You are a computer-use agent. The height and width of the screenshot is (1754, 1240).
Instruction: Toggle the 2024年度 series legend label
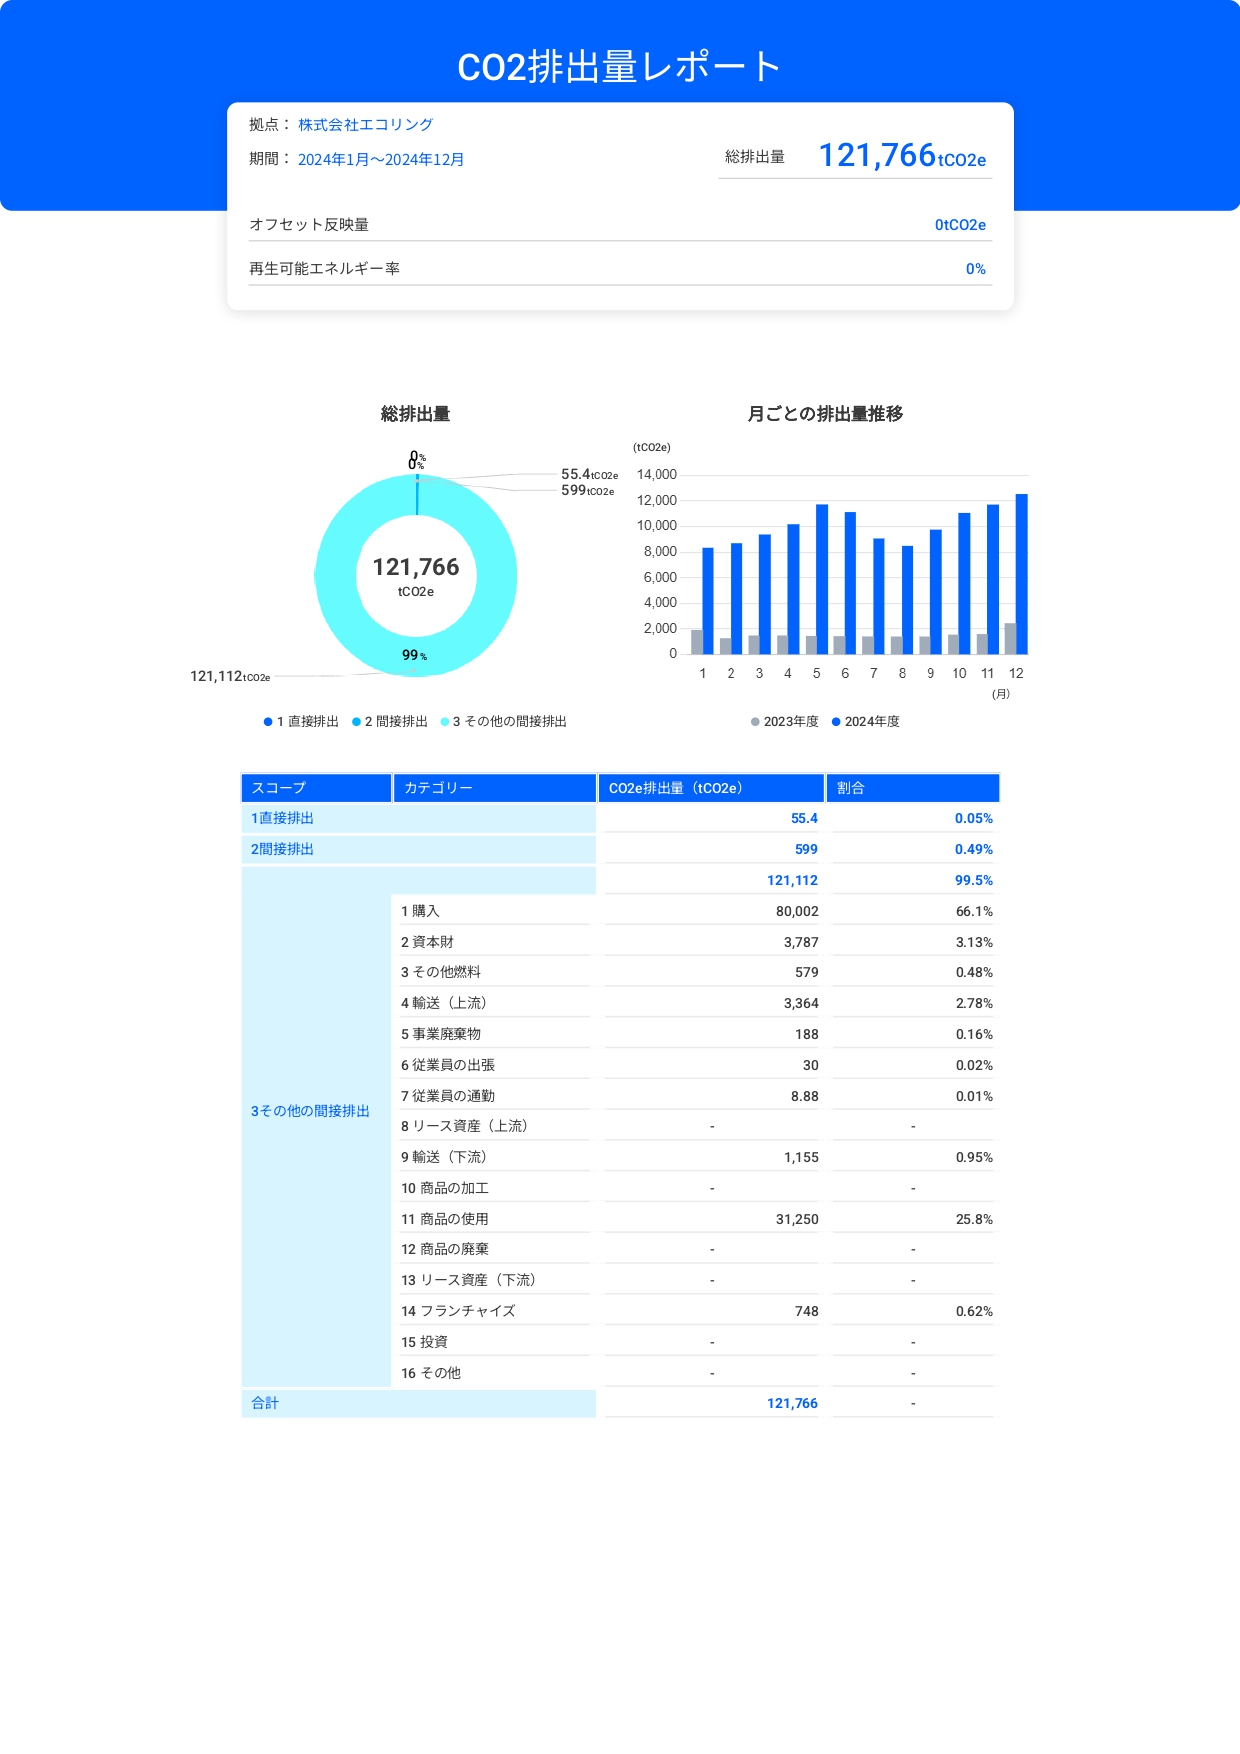tap(872, 722)
